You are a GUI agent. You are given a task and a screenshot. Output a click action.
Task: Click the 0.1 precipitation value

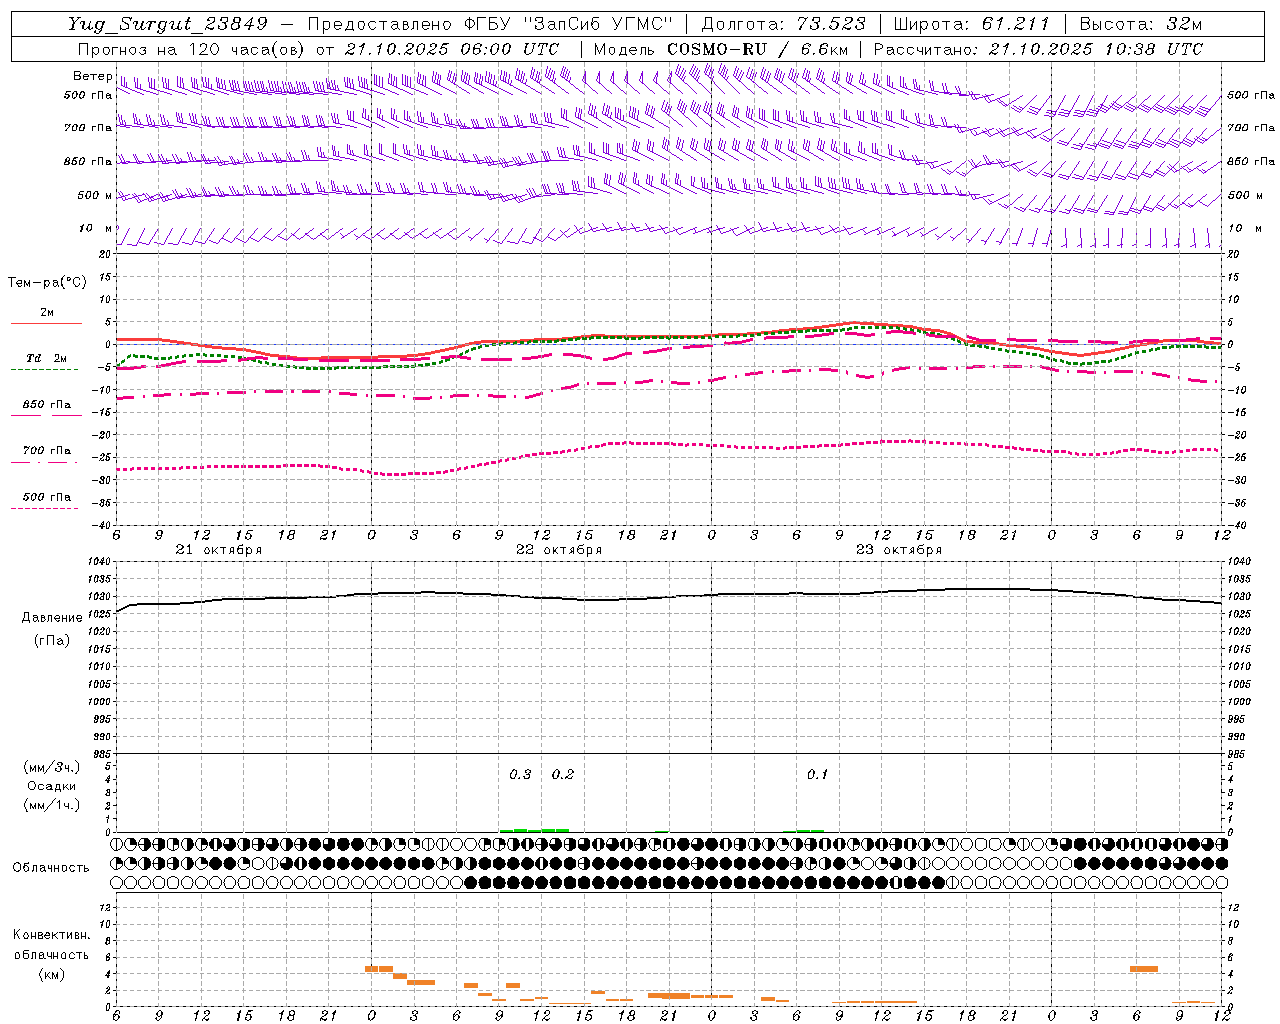point(817,775)
